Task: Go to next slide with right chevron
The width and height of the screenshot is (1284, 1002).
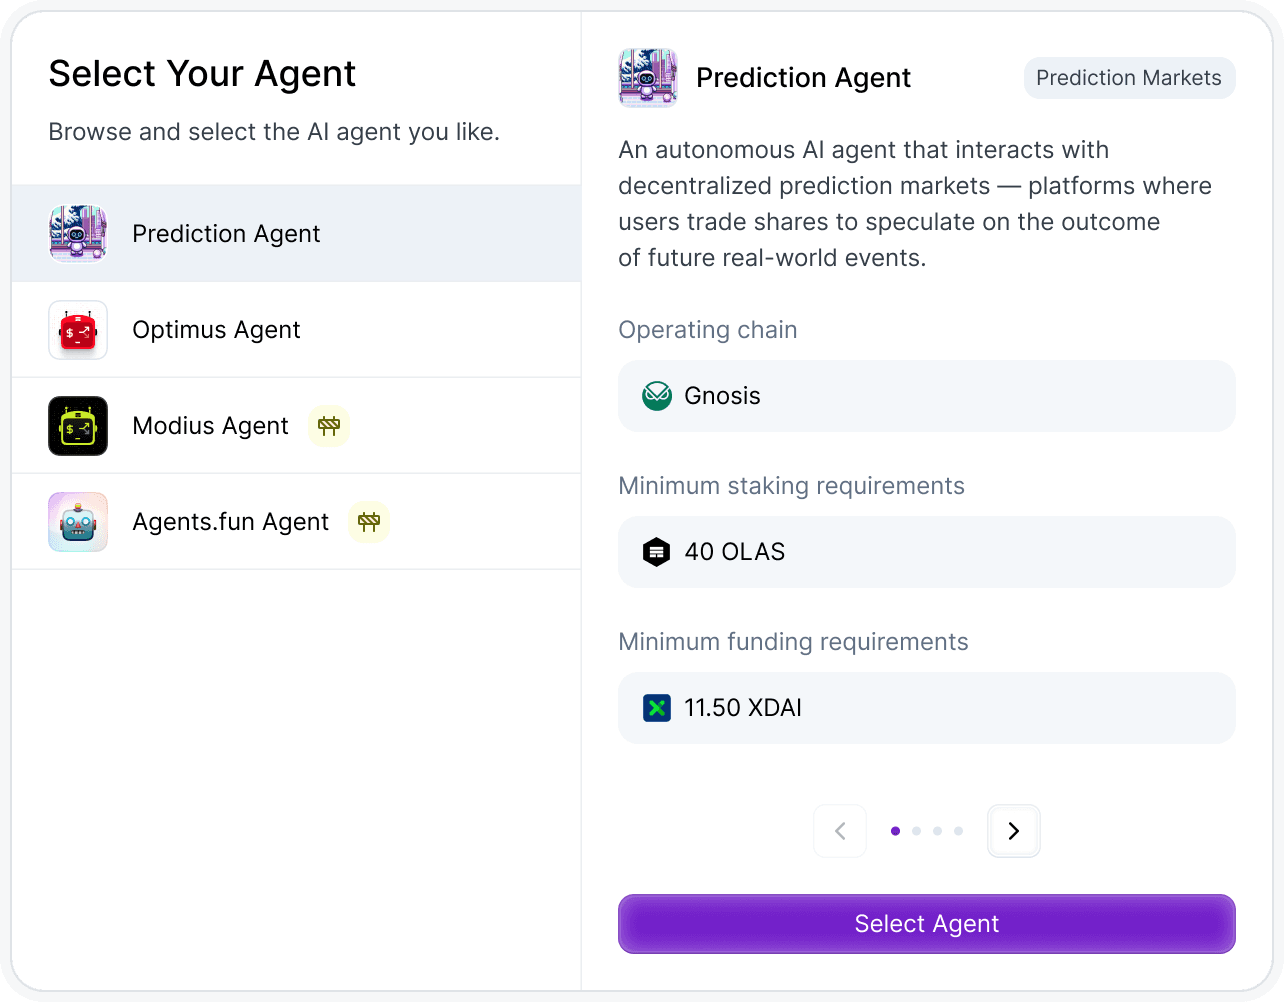Action: tap(1014, 831)
